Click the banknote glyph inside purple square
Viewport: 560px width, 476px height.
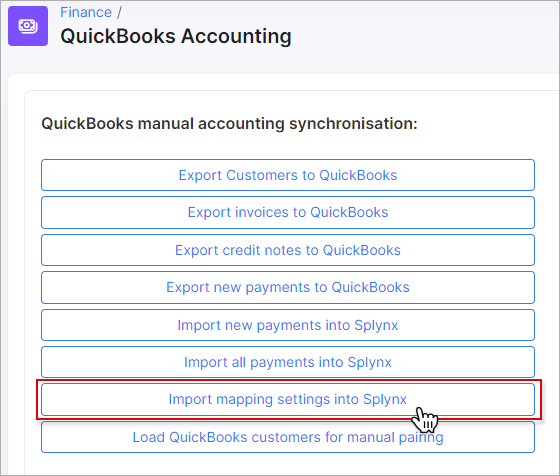pyautogui.click(x=28, y=26)
